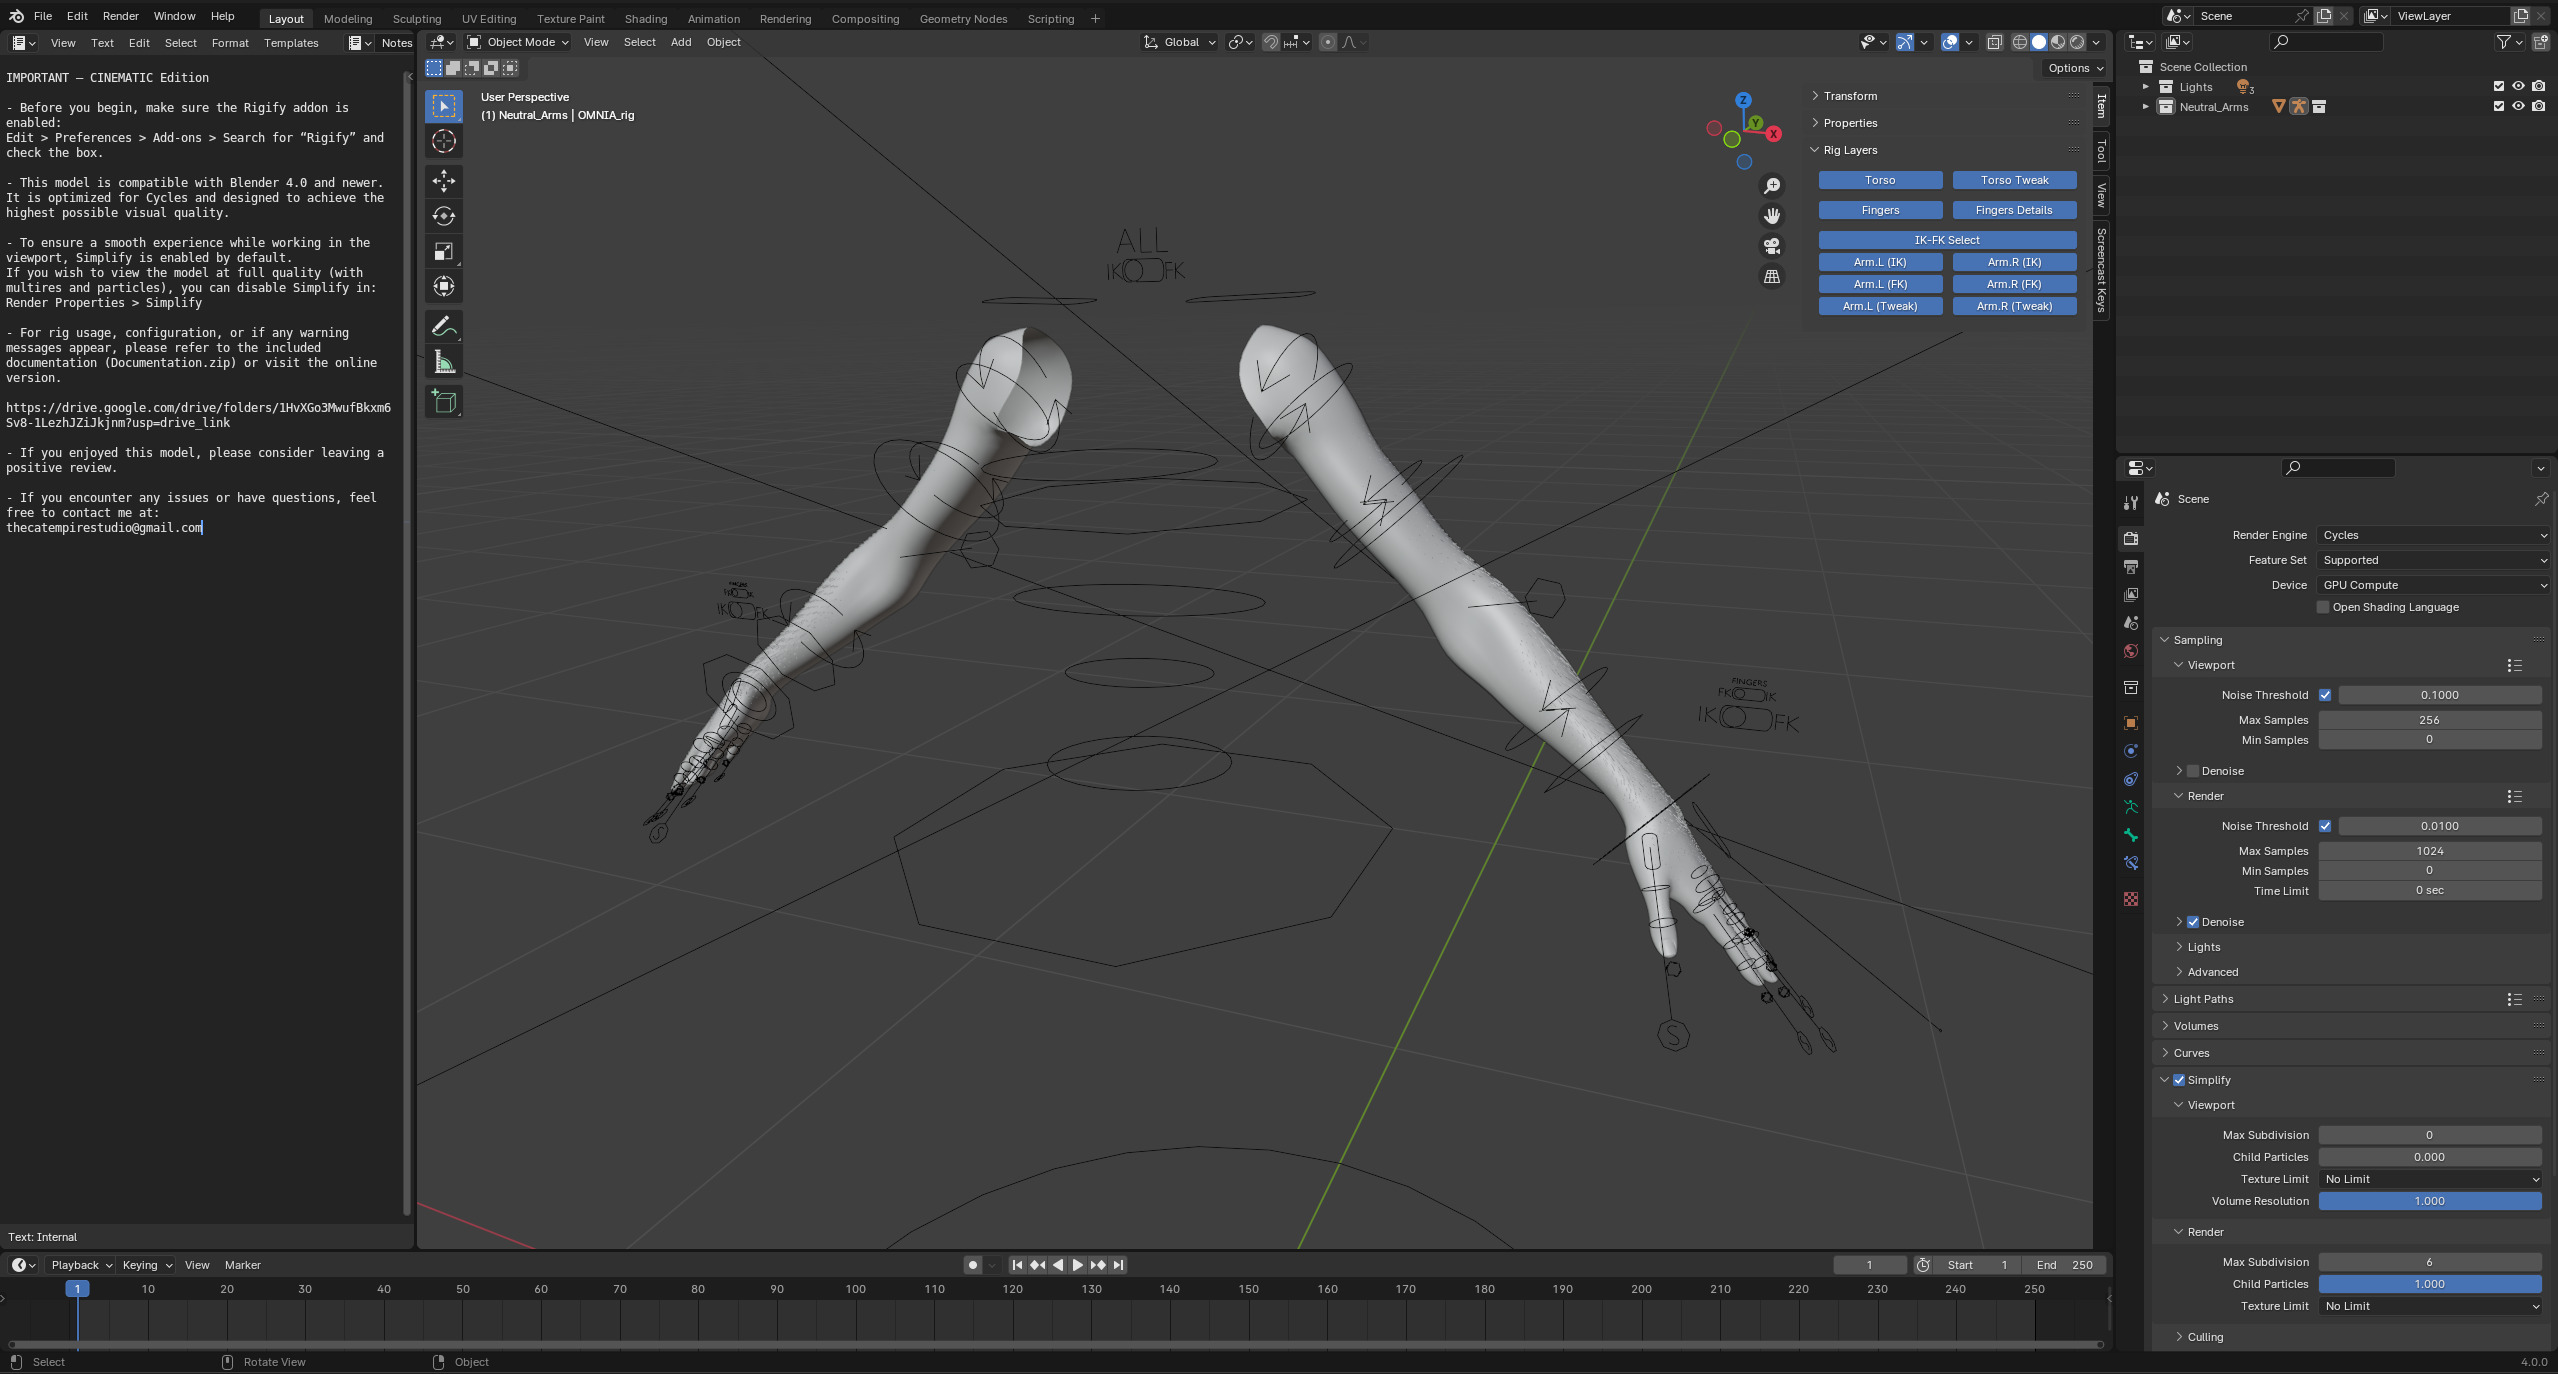Open the Render Engine dropdown

2433,535
